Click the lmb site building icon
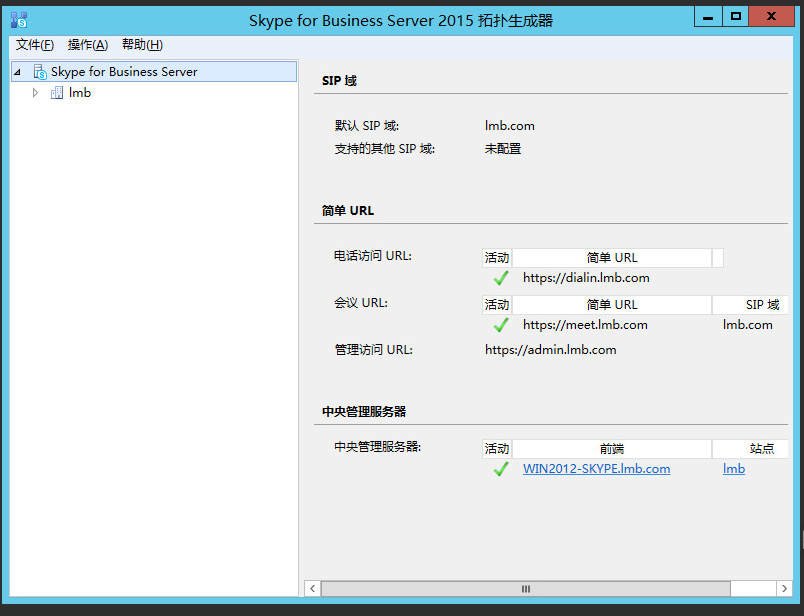 [x=57, y=93]
